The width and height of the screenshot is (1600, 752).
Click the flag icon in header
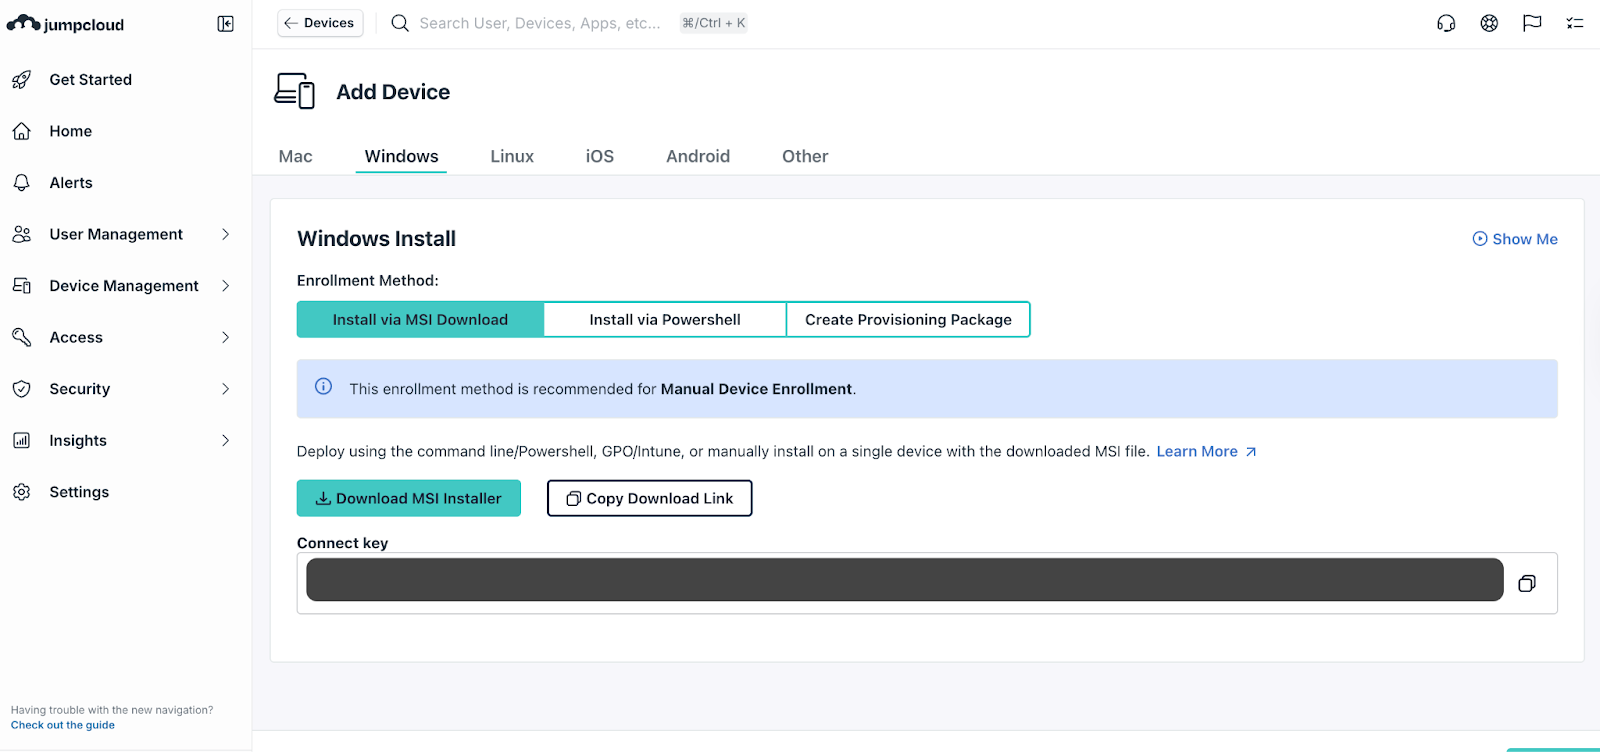[x=1532, y=23]
